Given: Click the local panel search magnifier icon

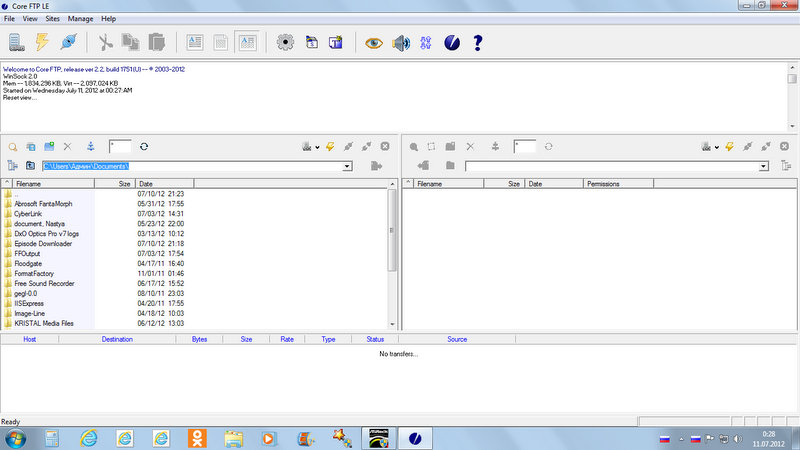Looking at the screenshot, I should [13, 147].
